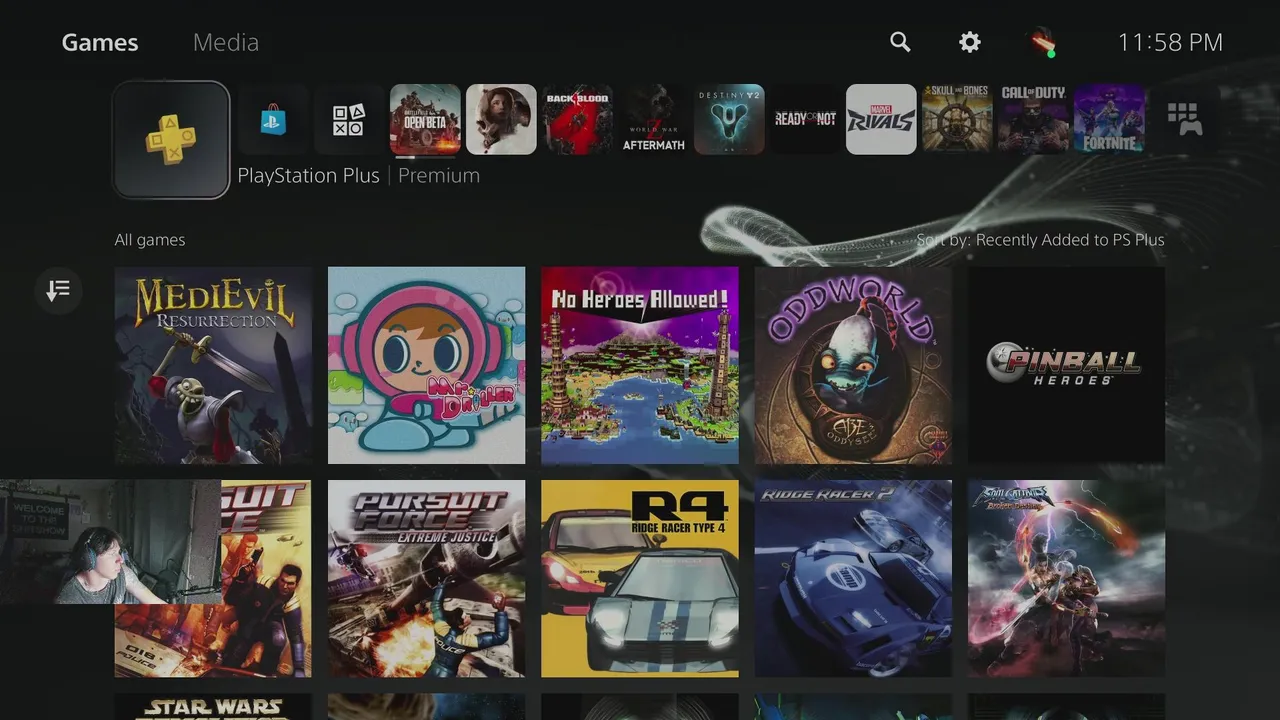Launch the Back 4 Blood icon
The height and width of the screenshot is (720, 1280).
pos(577,120)
